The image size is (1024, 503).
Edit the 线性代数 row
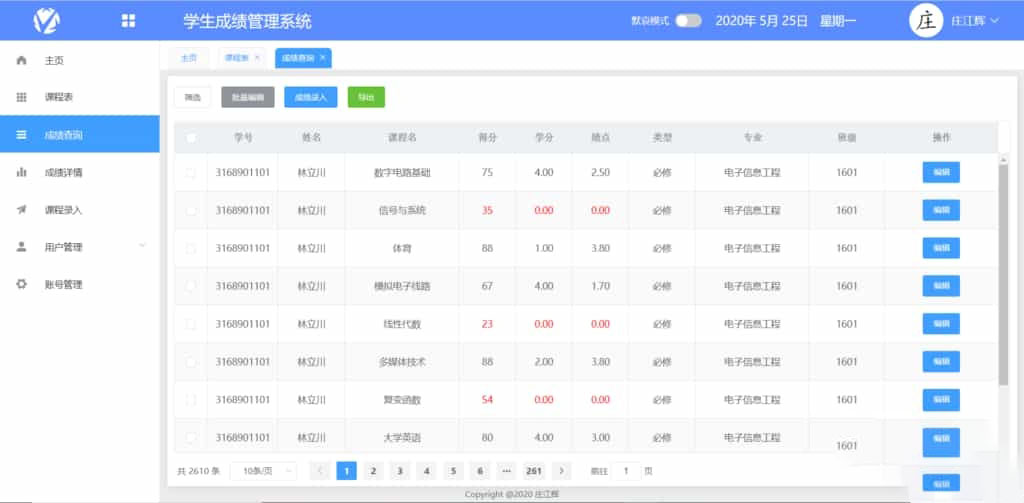coord(941,324)
